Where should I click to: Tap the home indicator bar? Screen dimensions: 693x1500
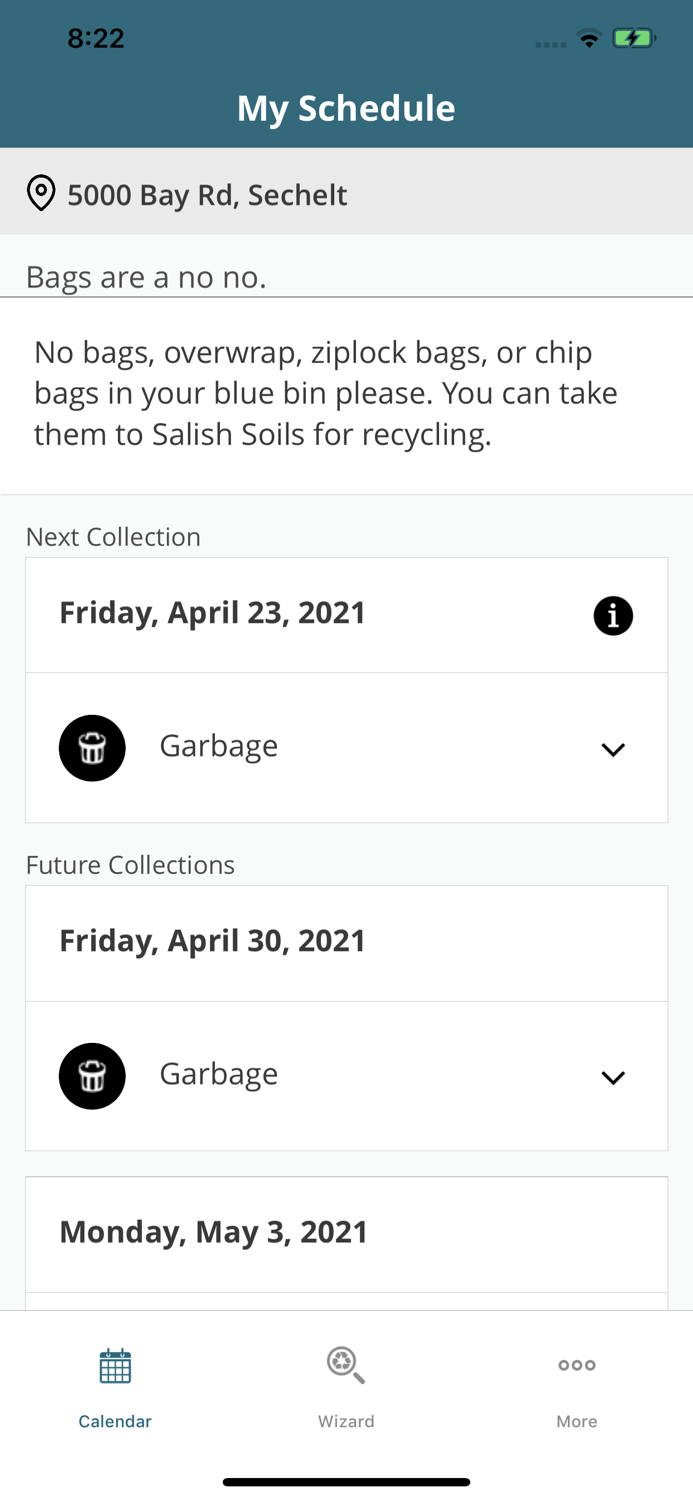[x=346, y=1481]
